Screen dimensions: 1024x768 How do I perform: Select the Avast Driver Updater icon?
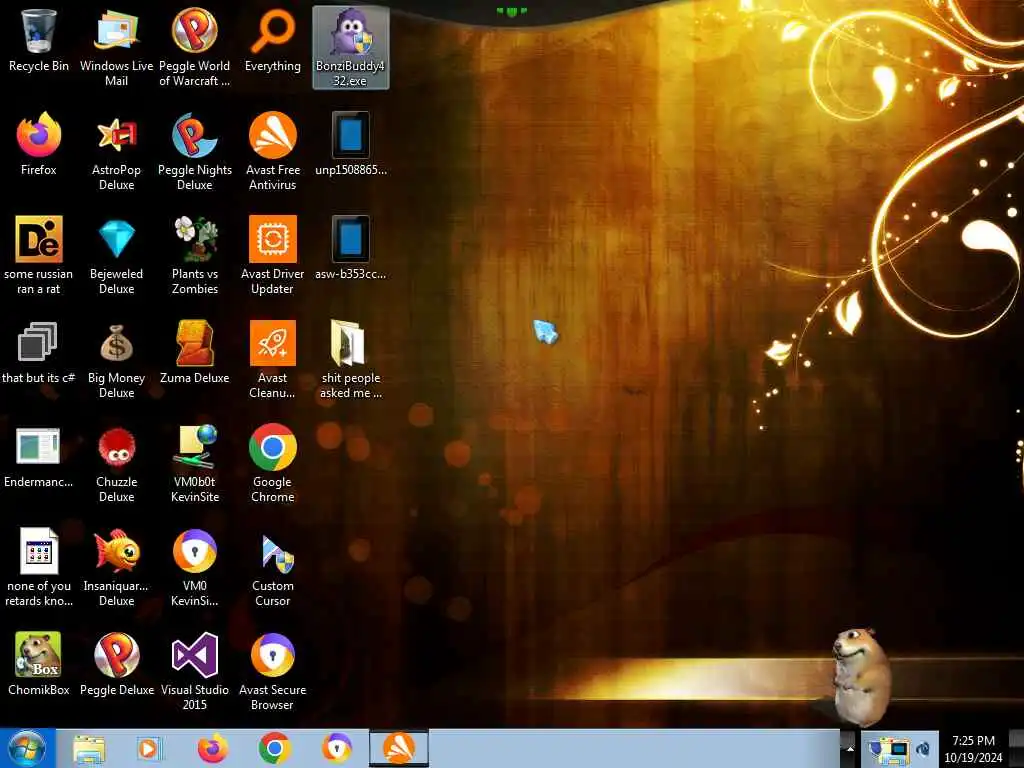point(273,255)
